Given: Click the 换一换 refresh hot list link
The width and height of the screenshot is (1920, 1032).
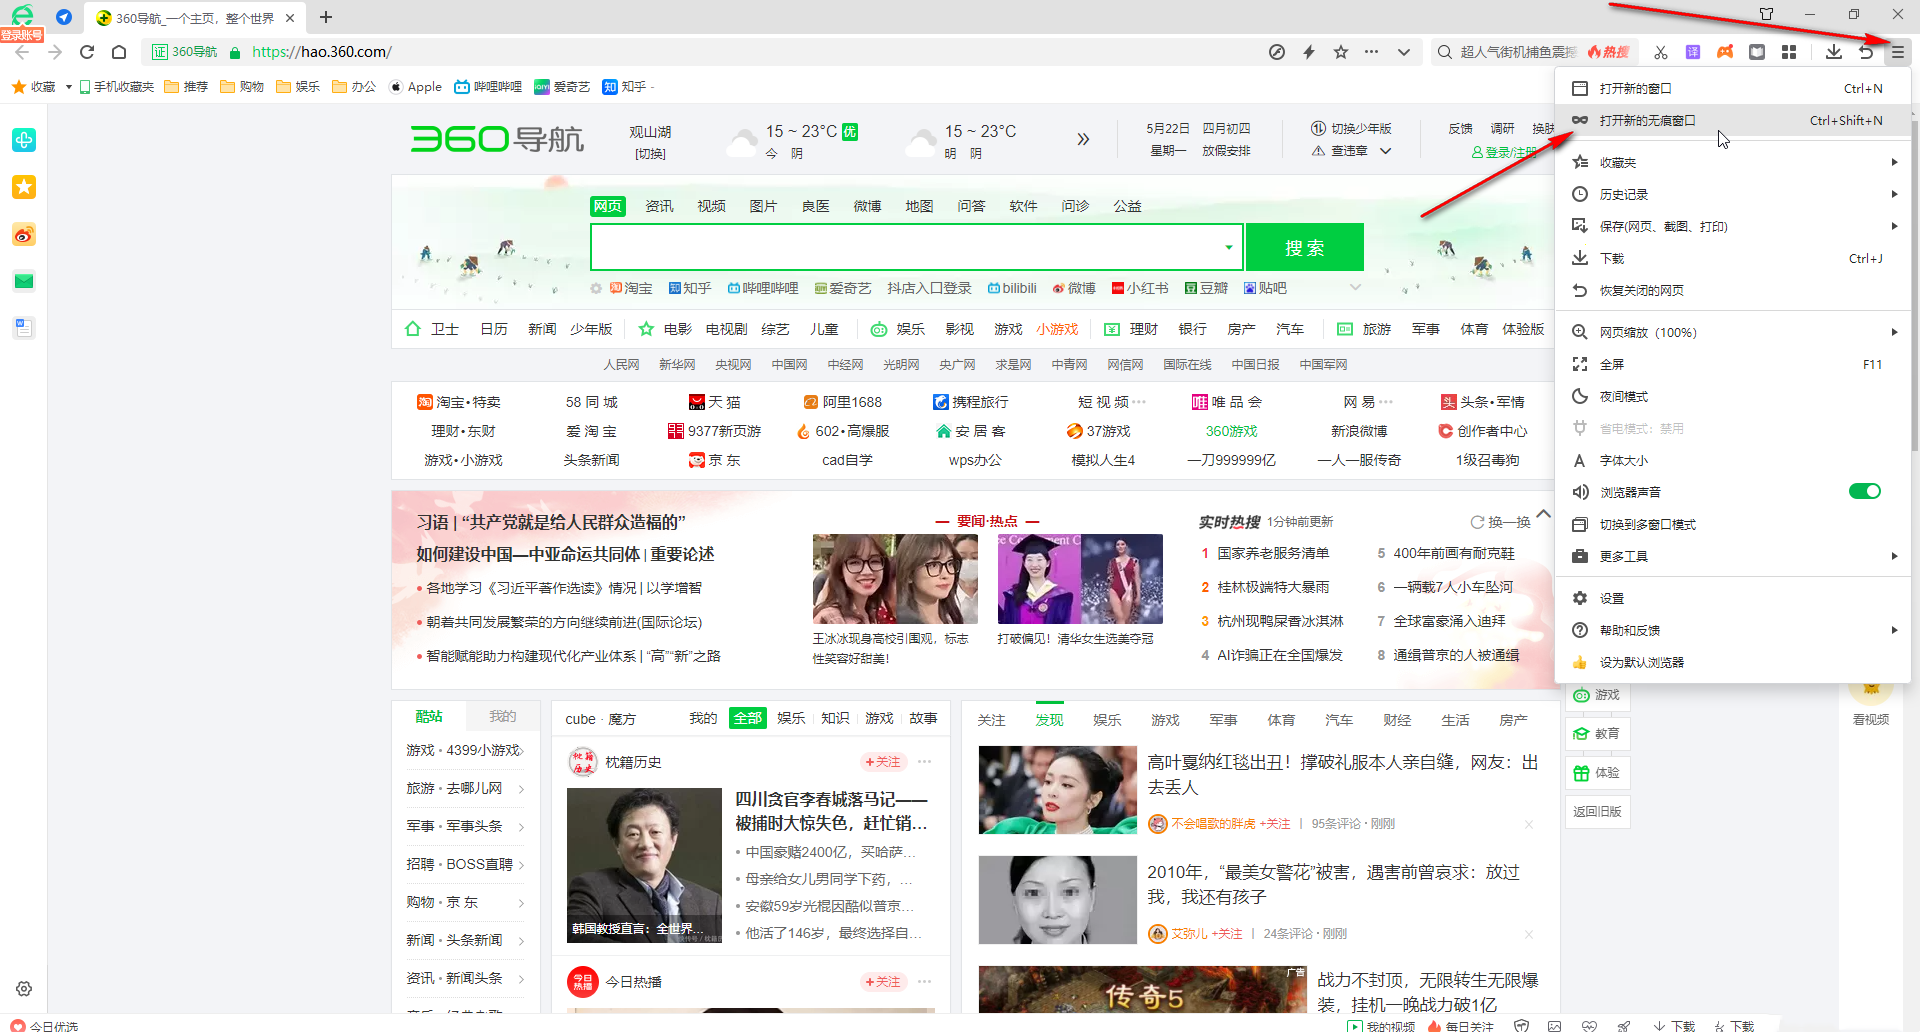Looking at the screenshot, I should tap(1501, 522).
